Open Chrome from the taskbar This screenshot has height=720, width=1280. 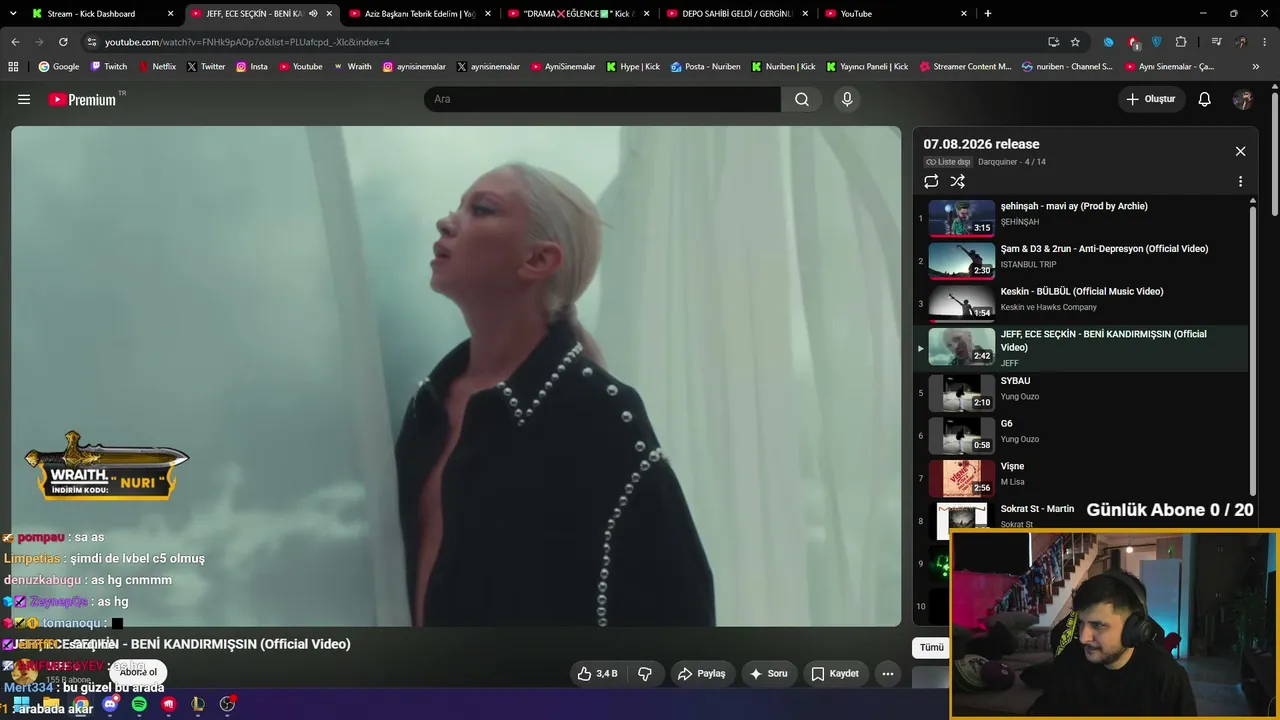pyautogui.click(x=81, y=704)
